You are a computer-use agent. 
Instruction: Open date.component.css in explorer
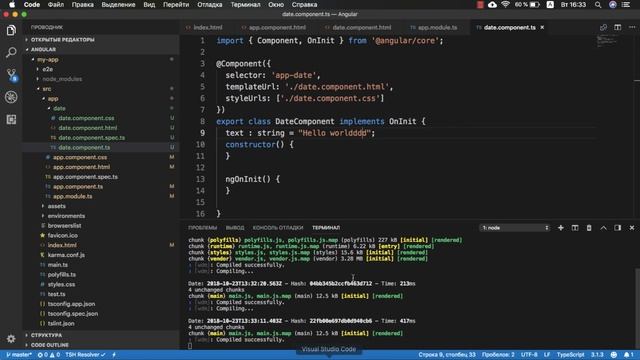[x=86, y=118]
